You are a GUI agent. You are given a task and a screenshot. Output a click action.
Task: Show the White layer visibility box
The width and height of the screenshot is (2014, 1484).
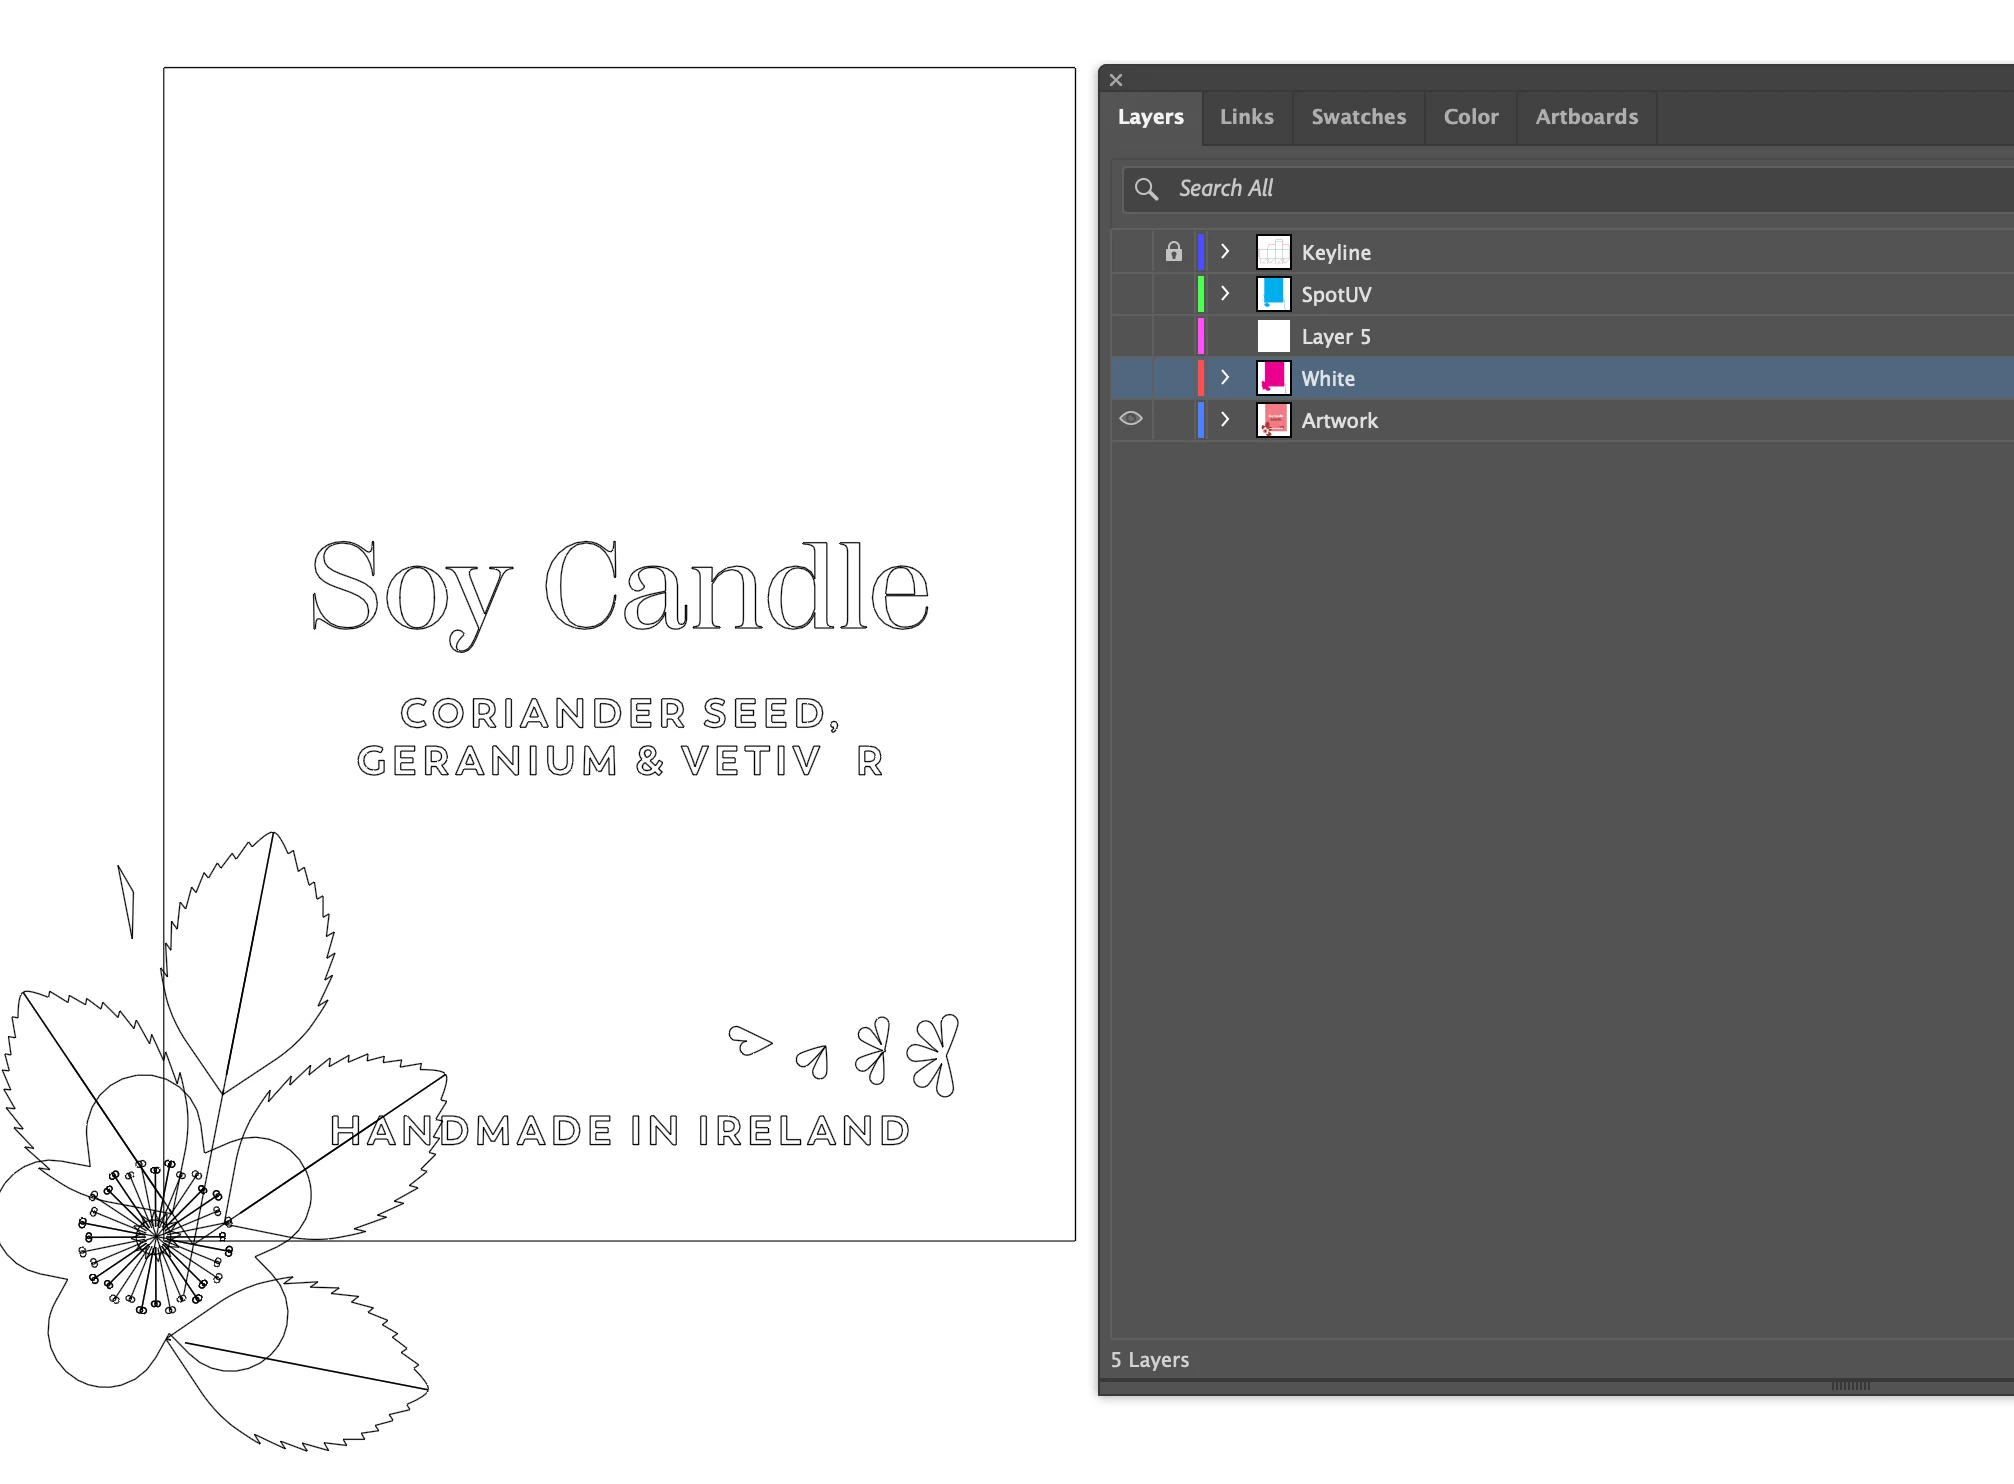(x=1131, y=378)
